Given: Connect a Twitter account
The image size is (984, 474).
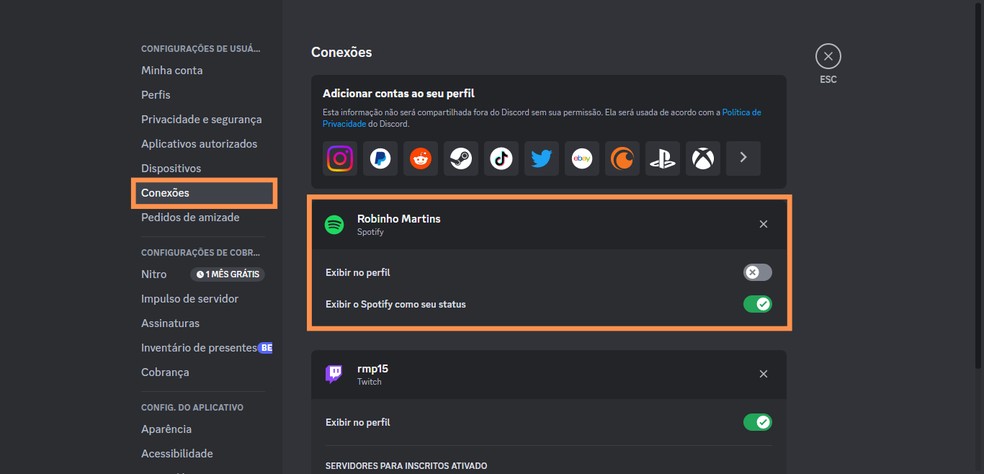Looking at the screenshot, I should 541,158.
